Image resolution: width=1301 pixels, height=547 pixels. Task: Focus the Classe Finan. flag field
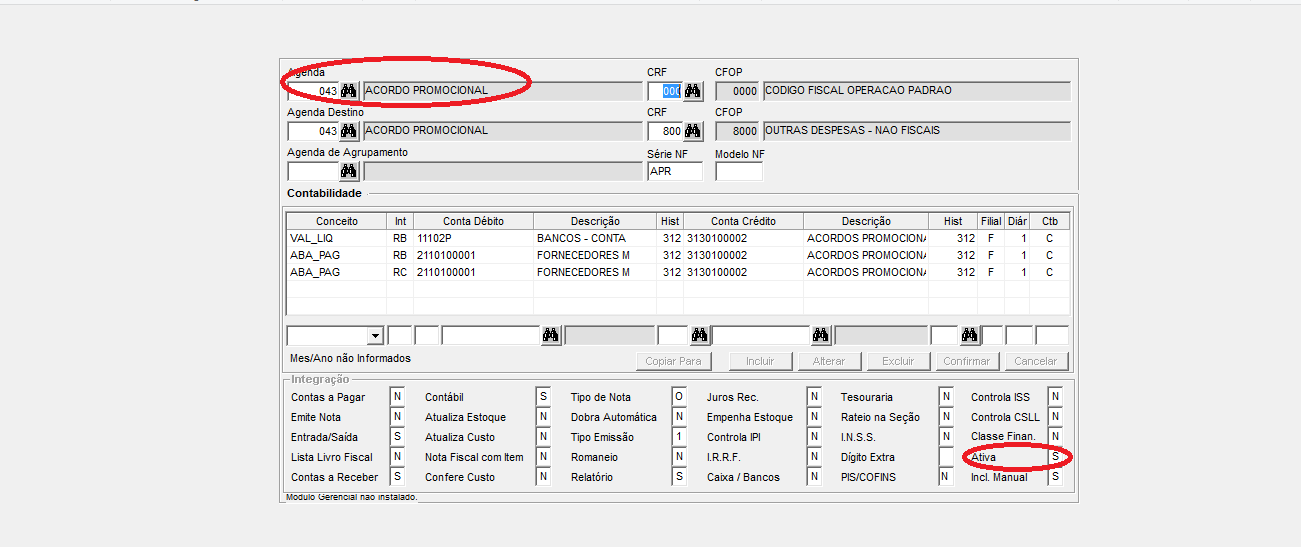(x=1055, y=437)
